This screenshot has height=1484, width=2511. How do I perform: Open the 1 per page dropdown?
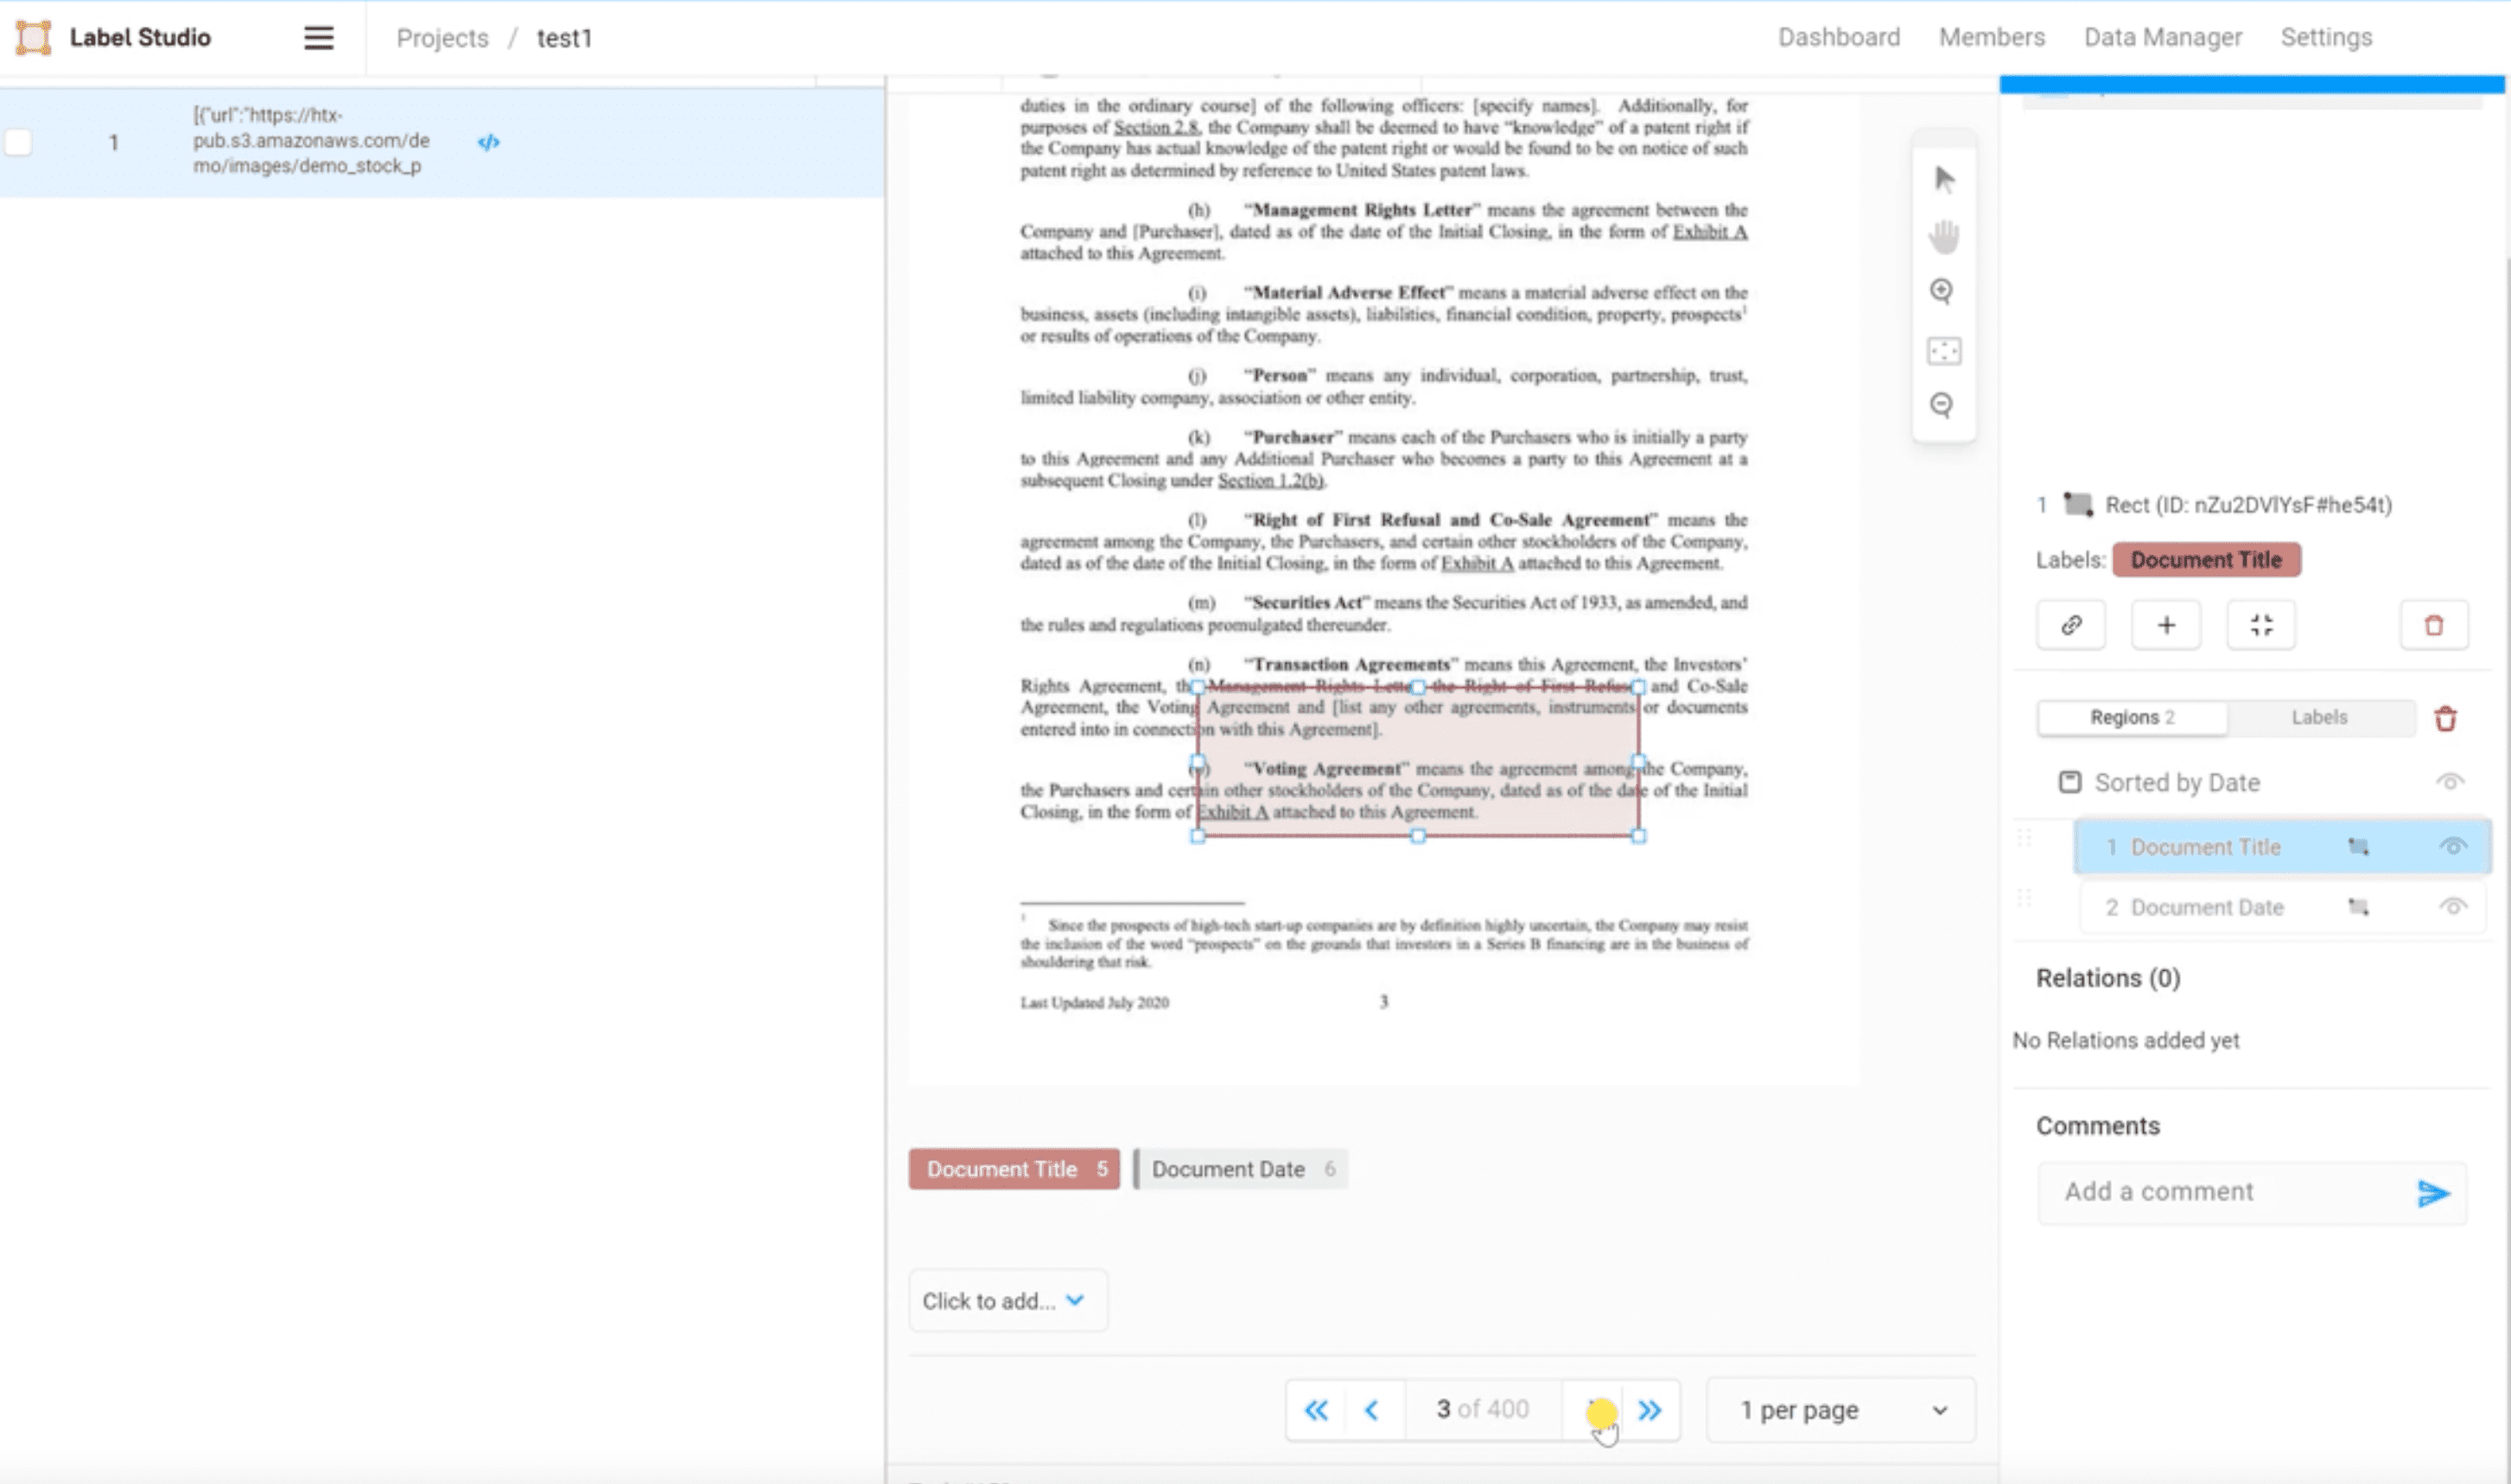tap(1840, 1409)
